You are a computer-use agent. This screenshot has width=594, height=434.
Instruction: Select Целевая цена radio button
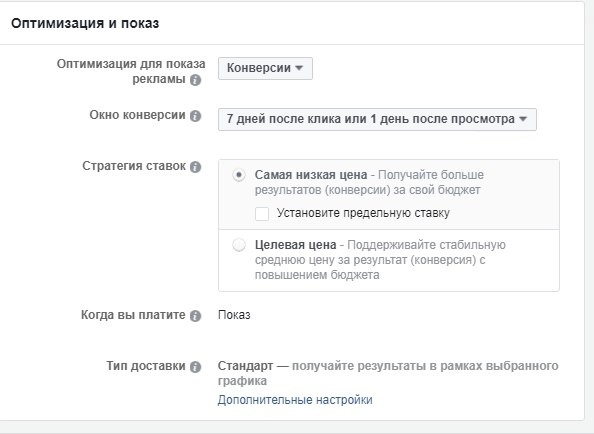(239, 245)
